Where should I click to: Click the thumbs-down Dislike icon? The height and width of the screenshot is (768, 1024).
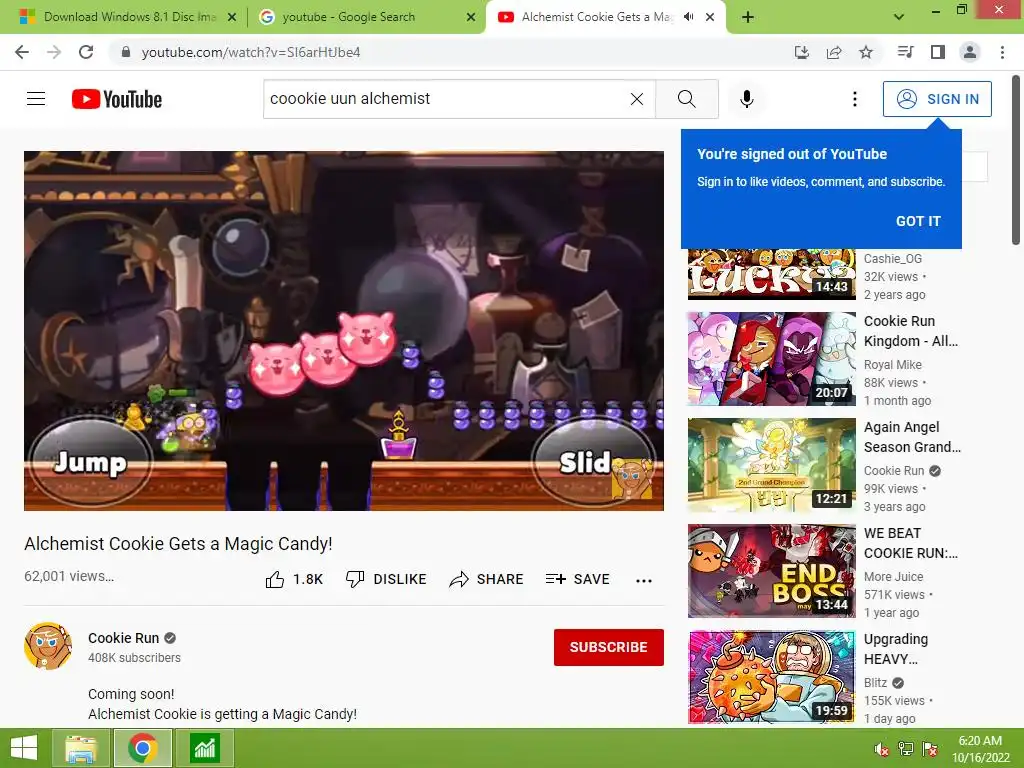tap(355, 579)
